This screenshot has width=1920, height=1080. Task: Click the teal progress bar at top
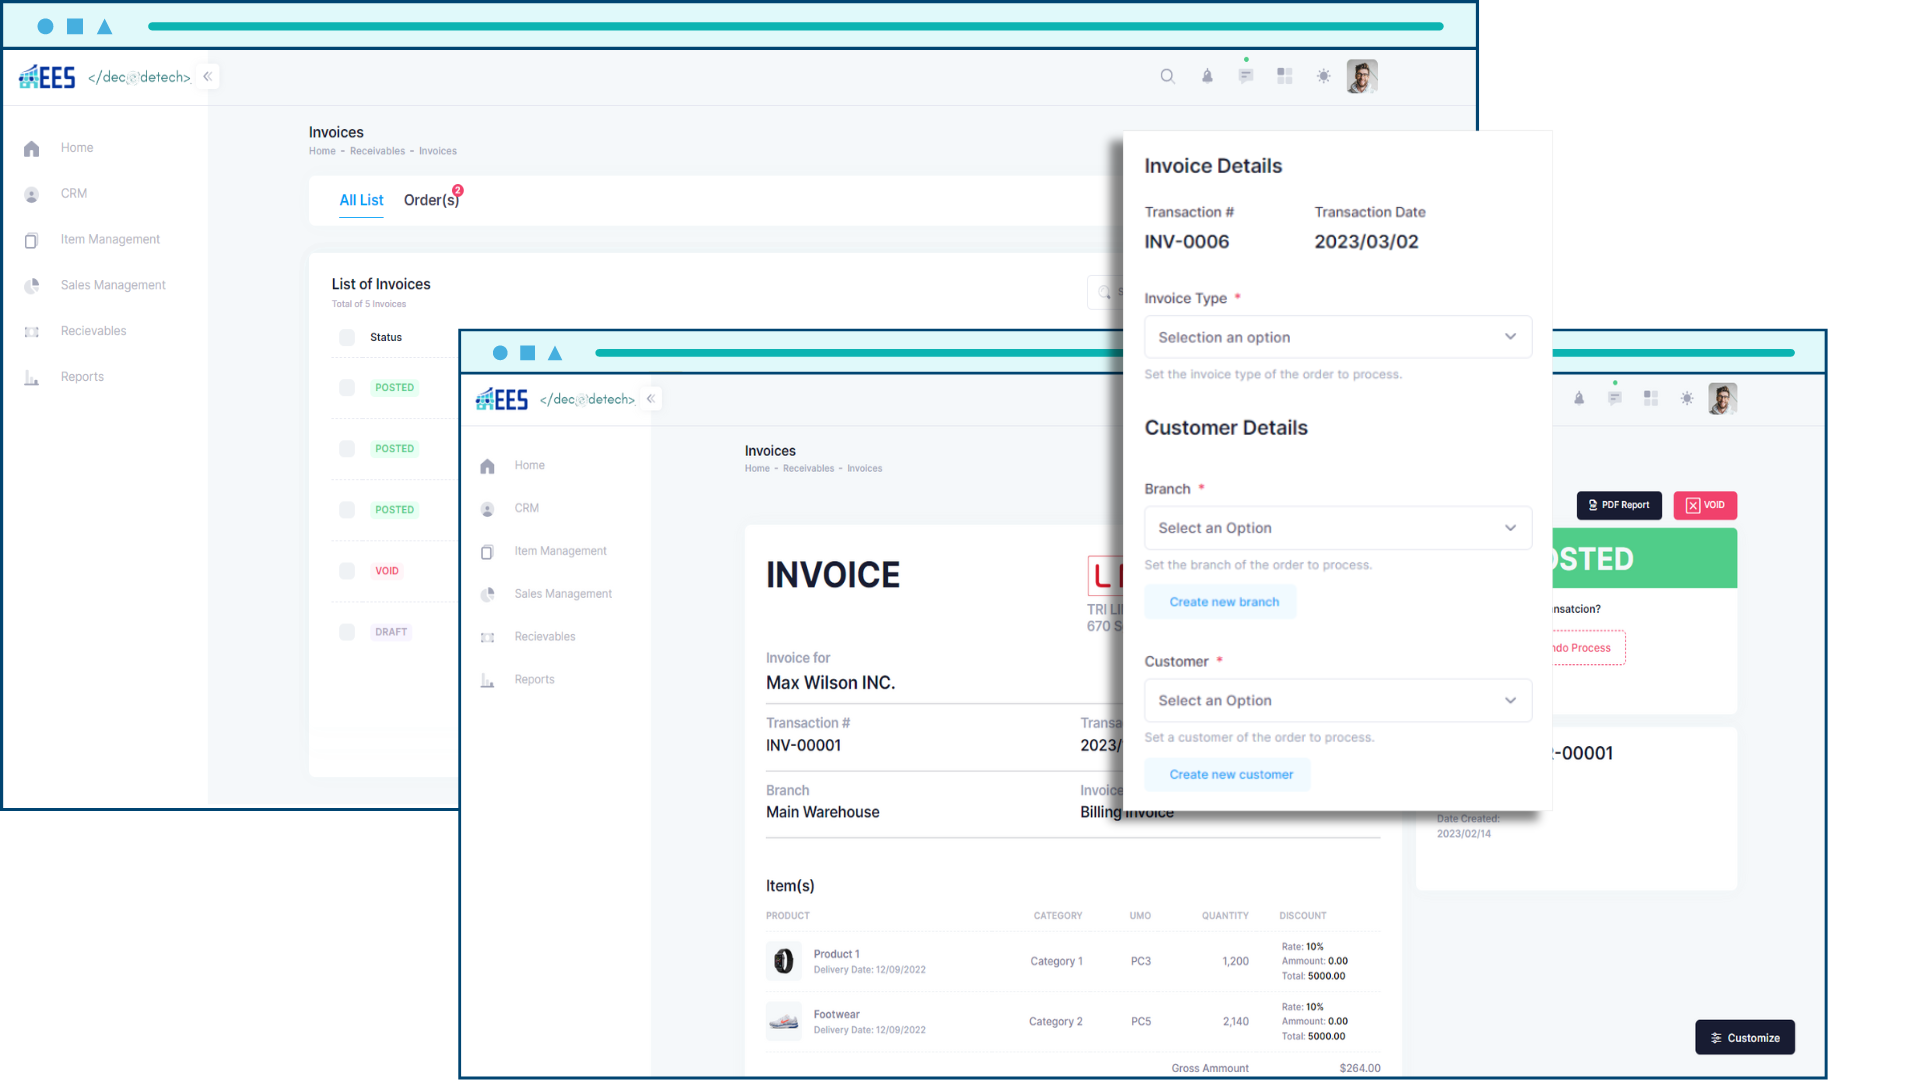click(795, 26)
